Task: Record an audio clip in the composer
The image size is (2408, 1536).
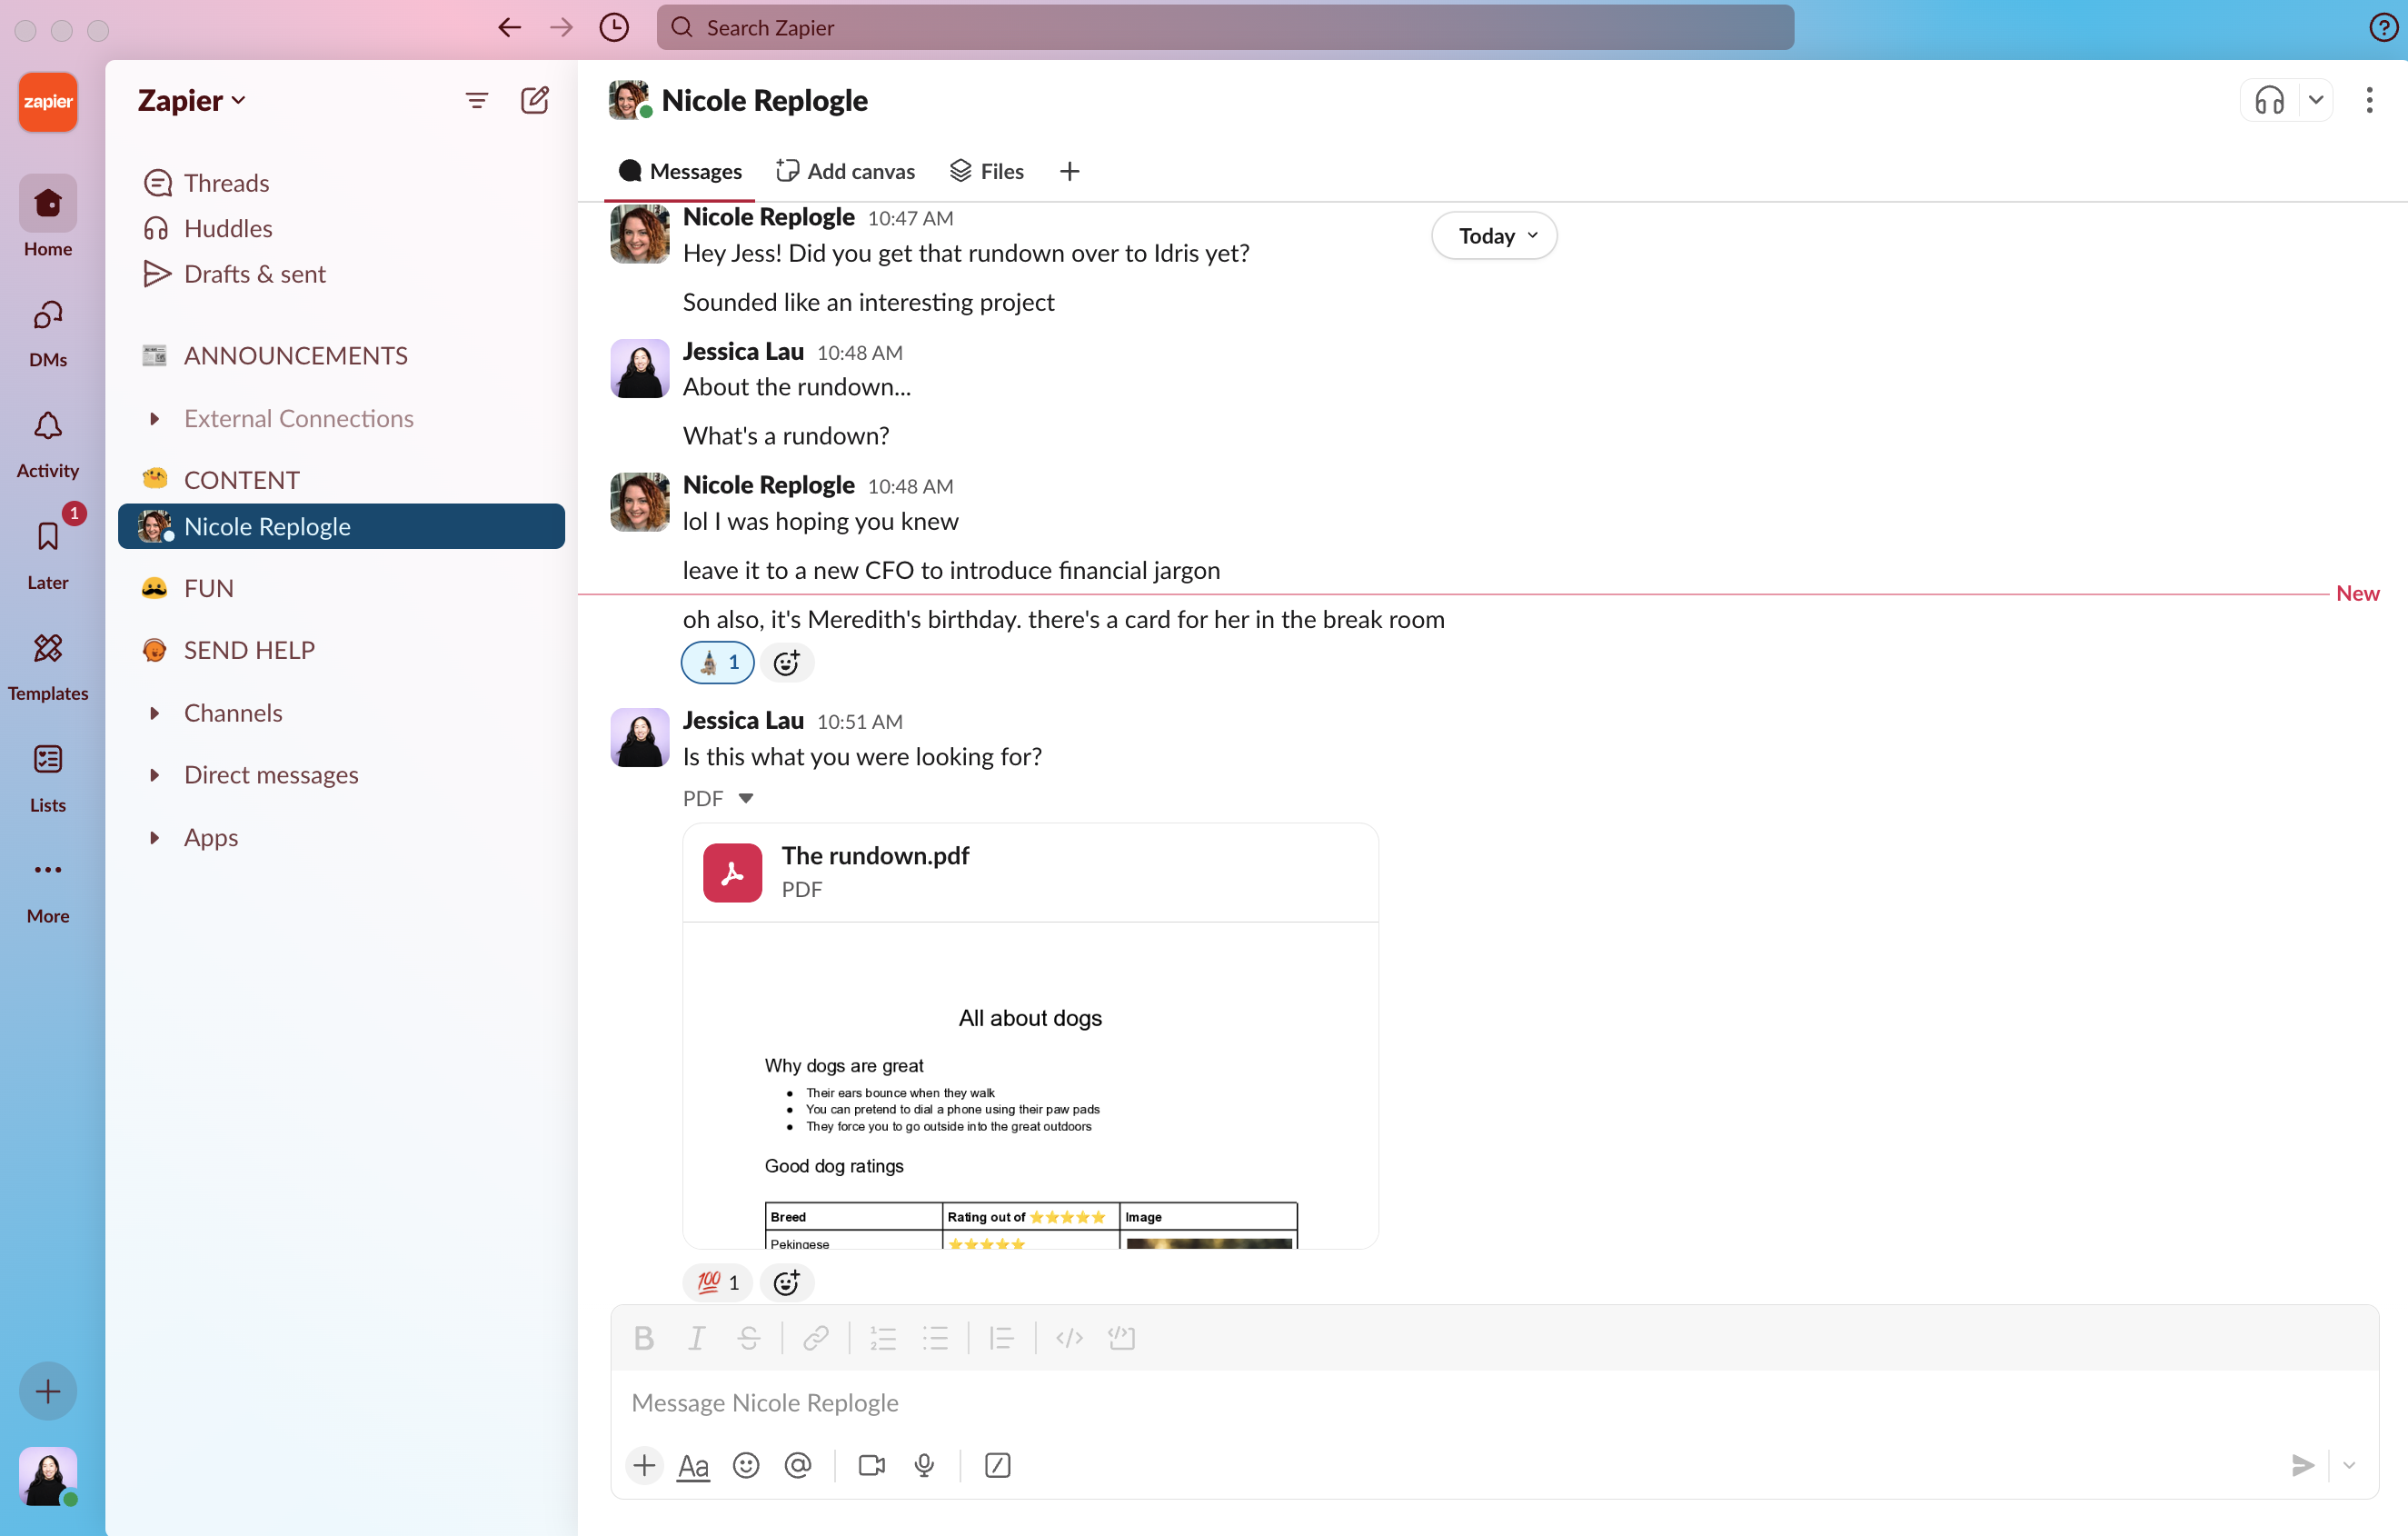Action: coord(923,1465)
